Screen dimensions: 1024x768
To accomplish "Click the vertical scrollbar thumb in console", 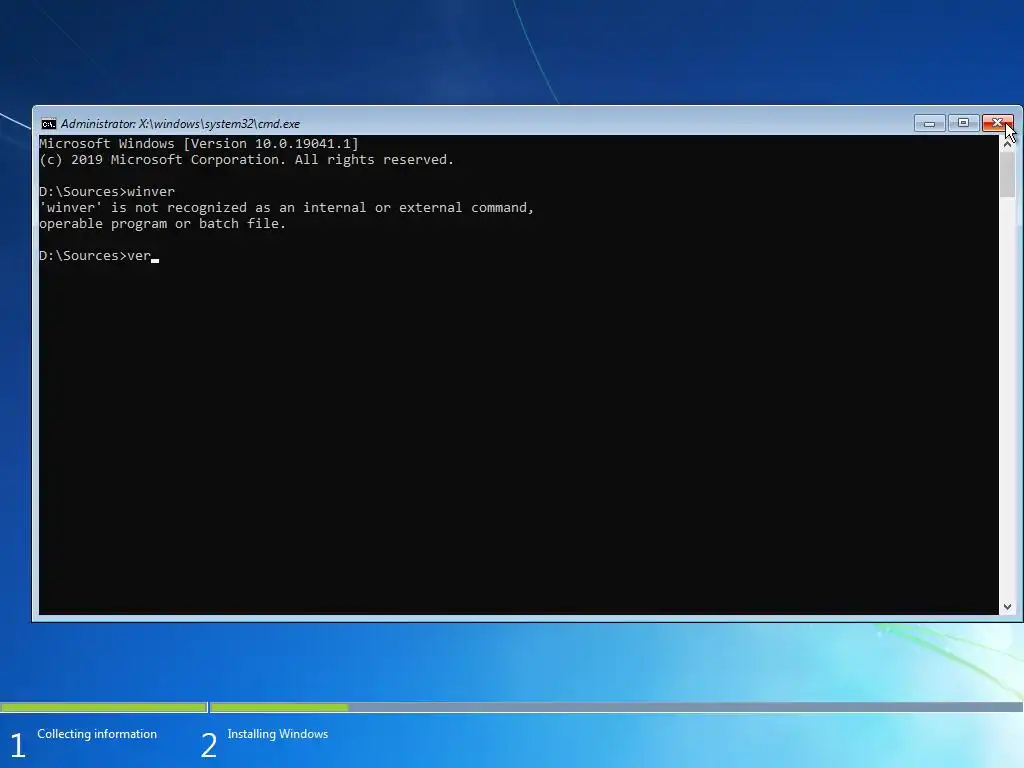I will [1007, 174].
